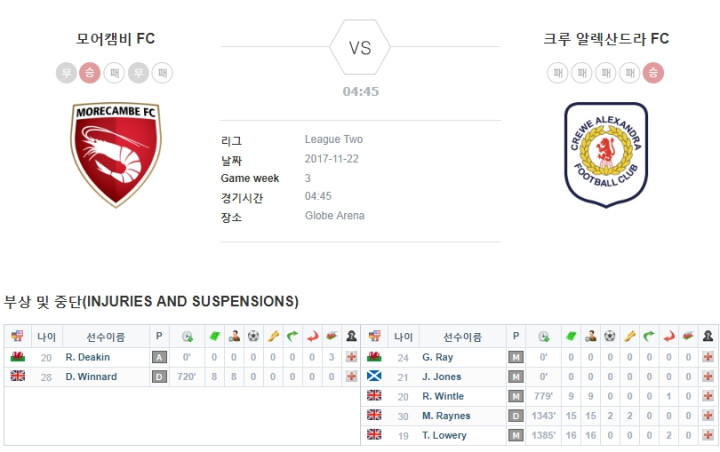Click the 선수이름 column header in Morecambe table
720x452 pixels.
point(106,337)
